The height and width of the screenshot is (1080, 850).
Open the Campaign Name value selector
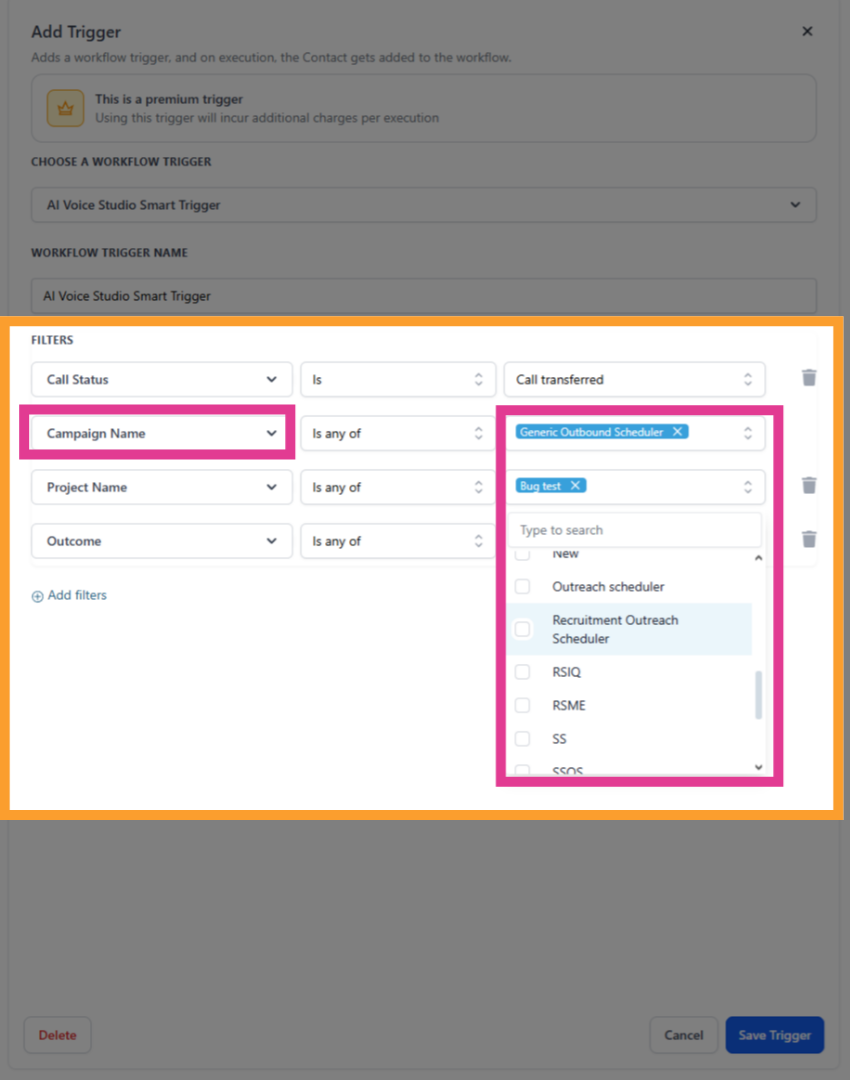(634, 433)
